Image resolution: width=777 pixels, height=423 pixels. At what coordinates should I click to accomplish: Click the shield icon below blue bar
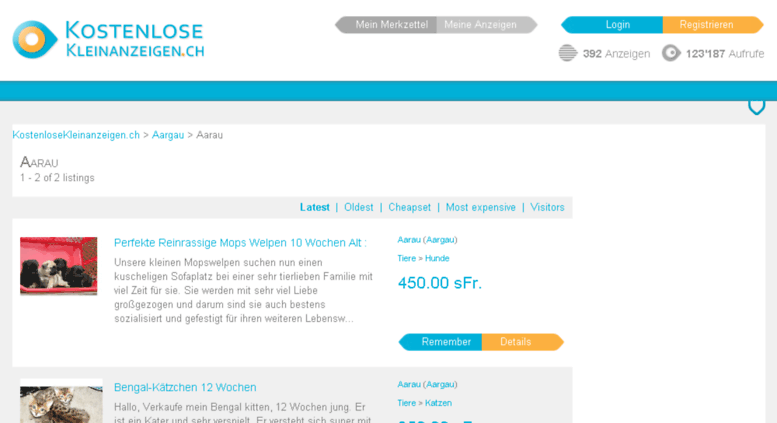pyautogui.click(x=757, y=106)
